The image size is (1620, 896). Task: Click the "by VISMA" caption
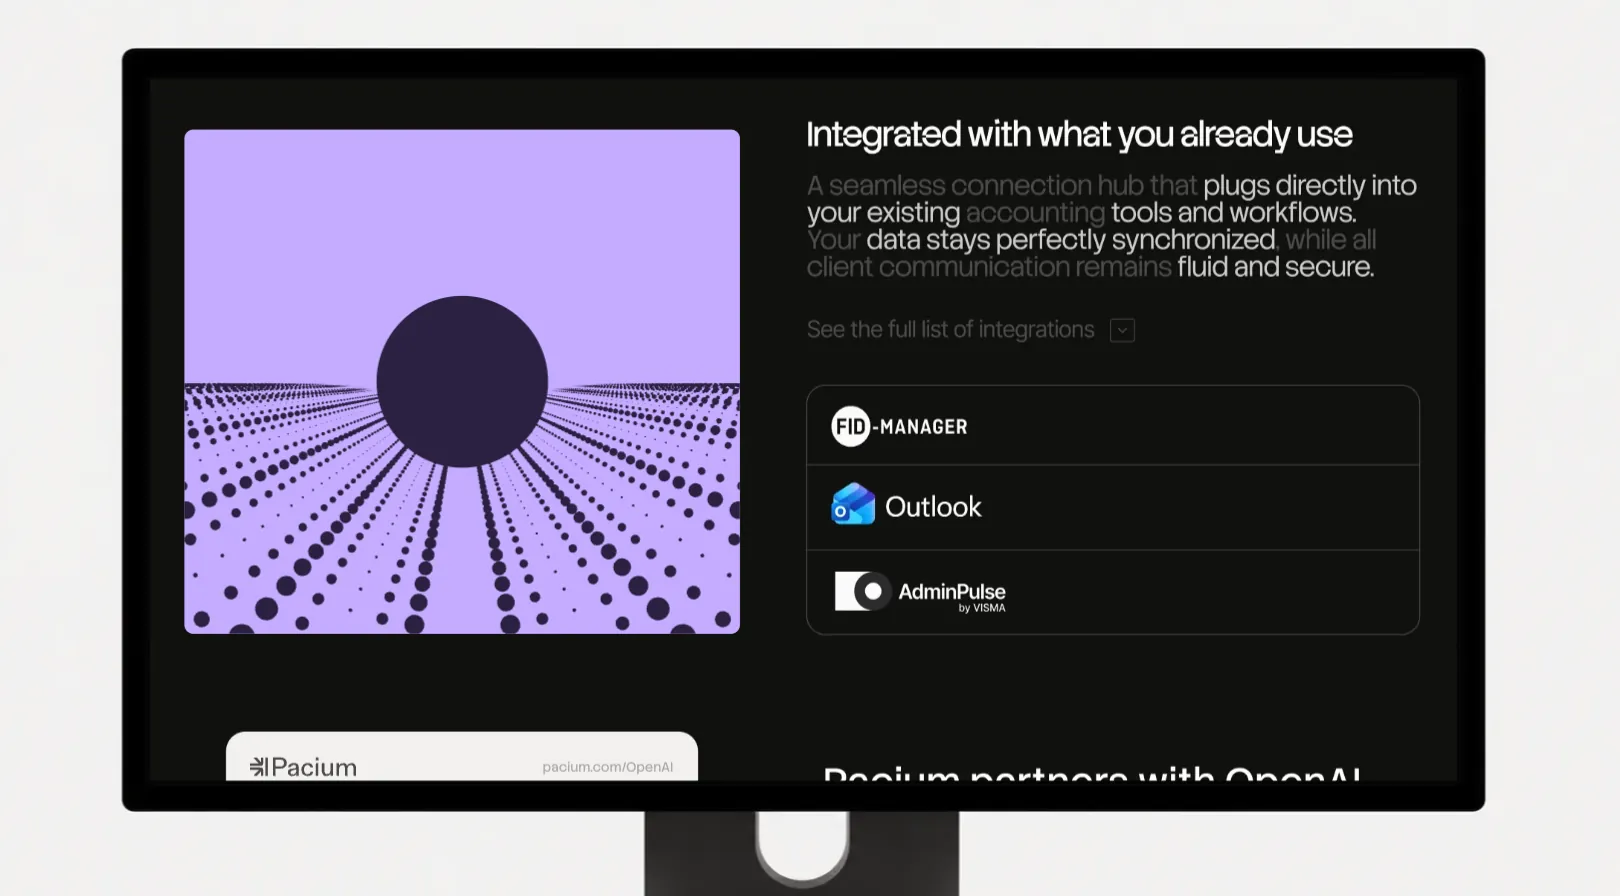point(982,608)
